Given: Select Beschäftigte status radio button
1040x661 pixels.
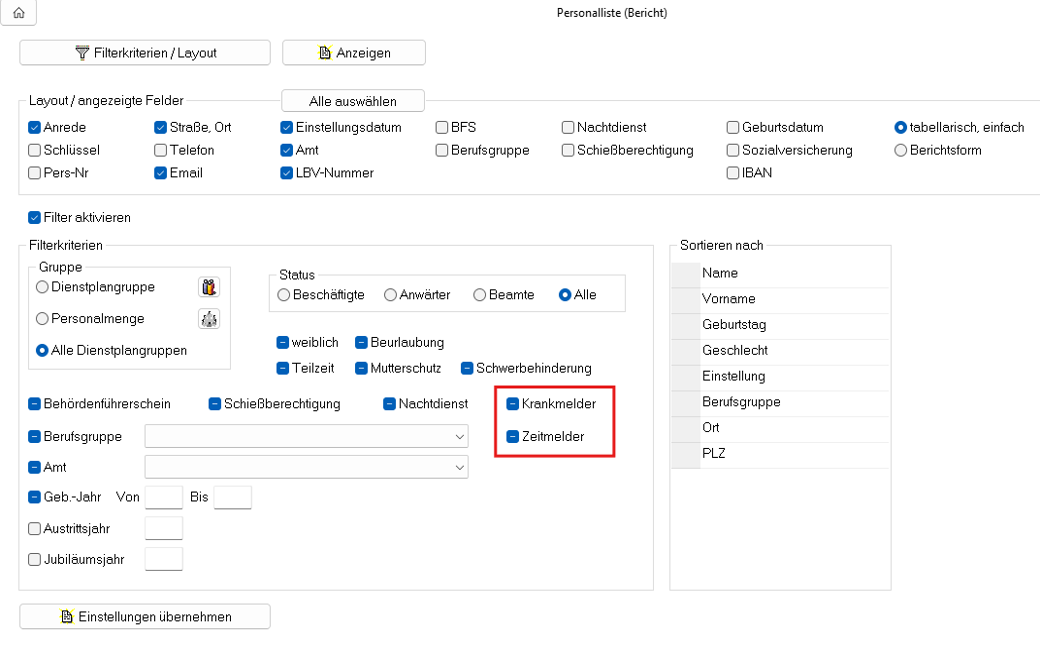Looking at the screenshot, I should tap(284, 295).
